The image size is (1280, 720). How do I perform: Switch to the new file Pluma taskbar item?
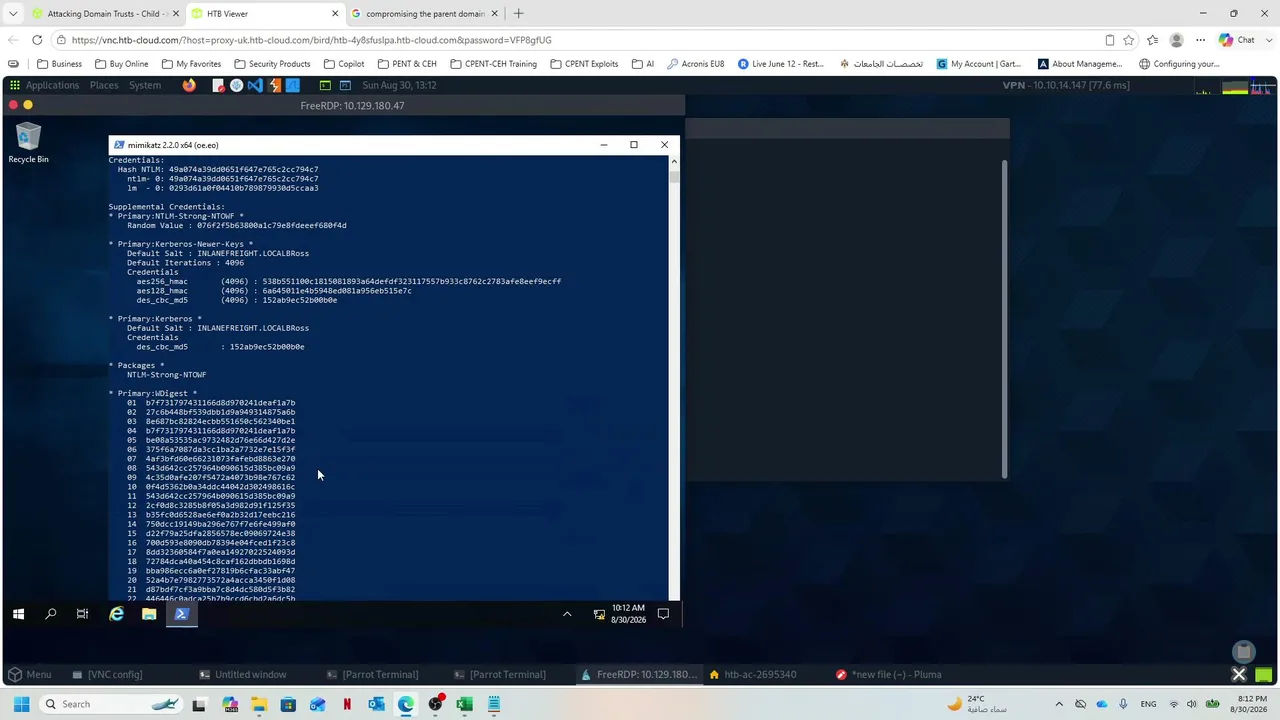click(x=888, y=674)
